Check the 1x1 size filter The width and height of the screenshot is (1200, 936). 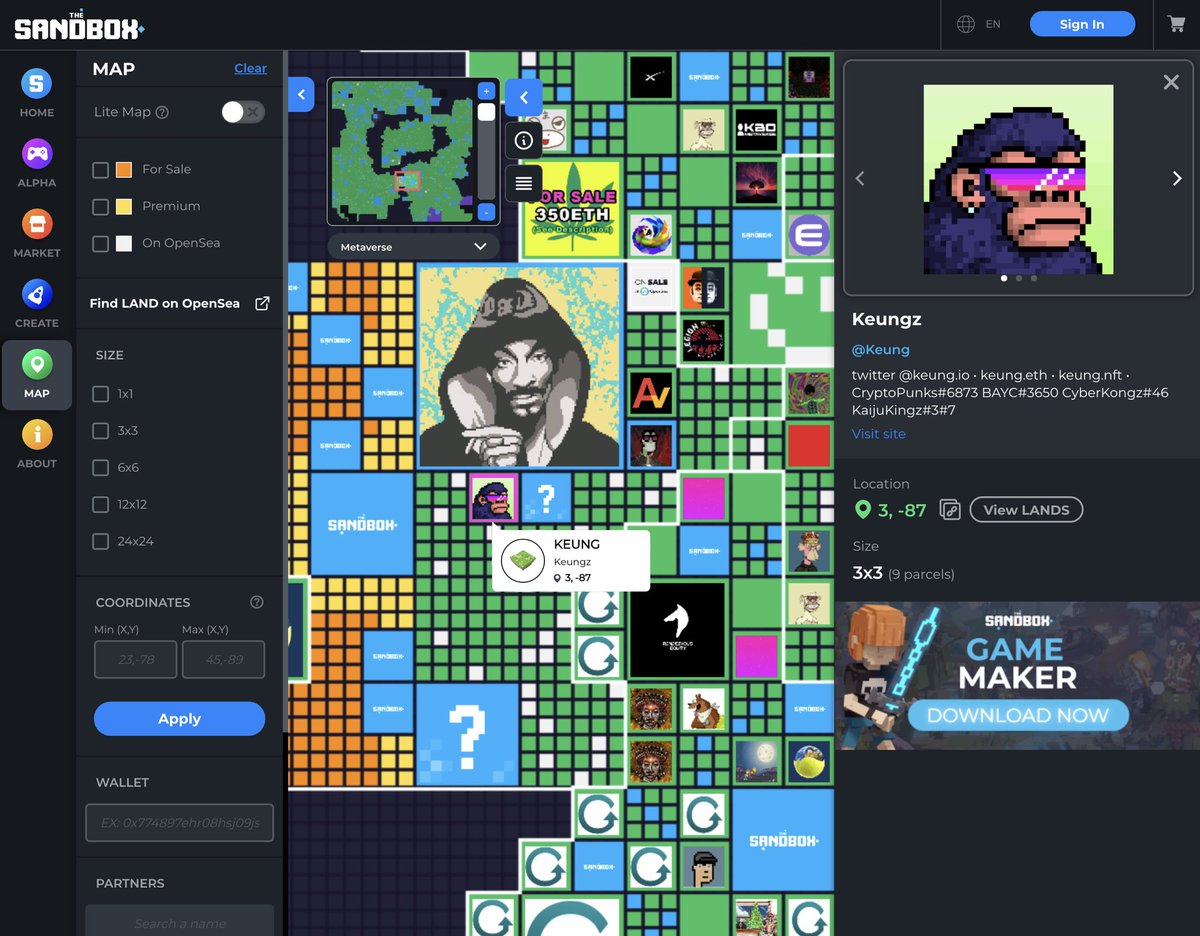pyautogui.click(x=100, y=394)
